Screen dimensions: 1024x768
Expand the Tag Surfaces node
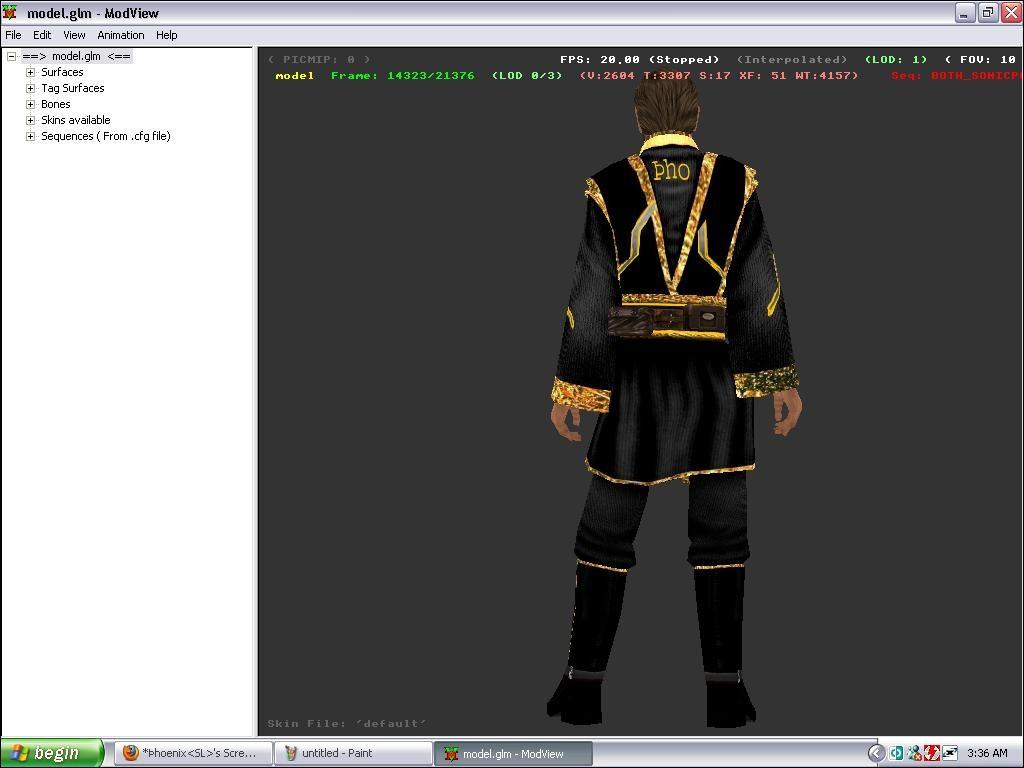pyautogui.click(x=31, y=88)
